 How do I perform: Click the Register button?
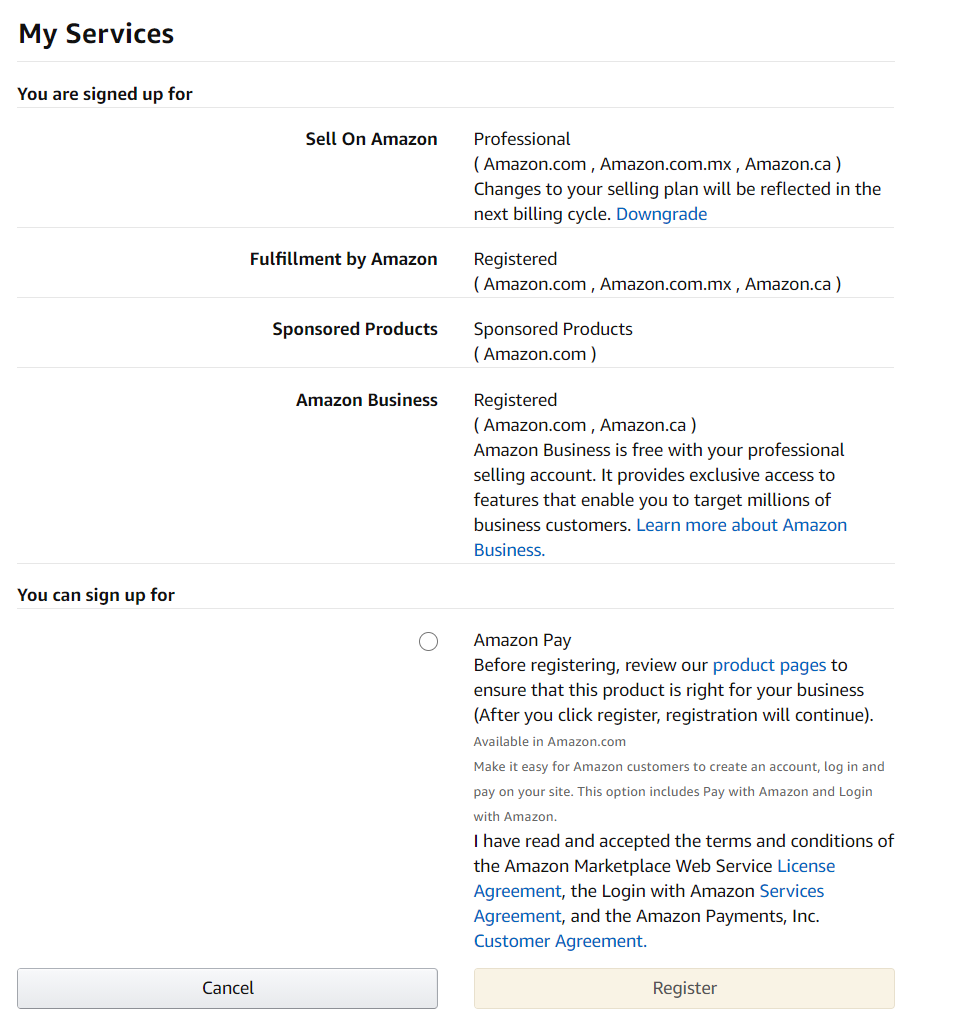[684, 988]
